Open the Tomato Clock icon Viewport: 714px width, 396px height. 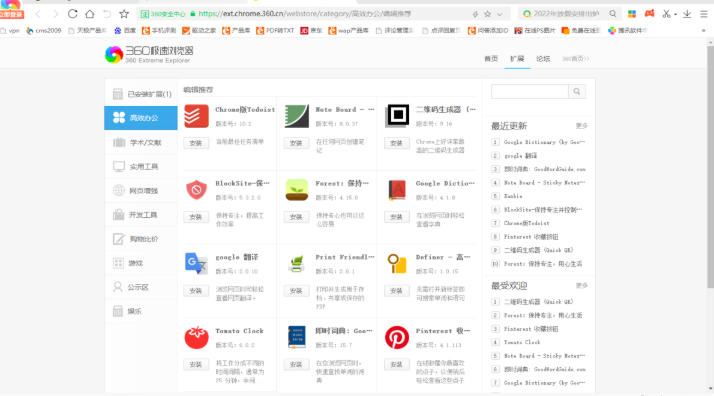[x=196, y=337]
